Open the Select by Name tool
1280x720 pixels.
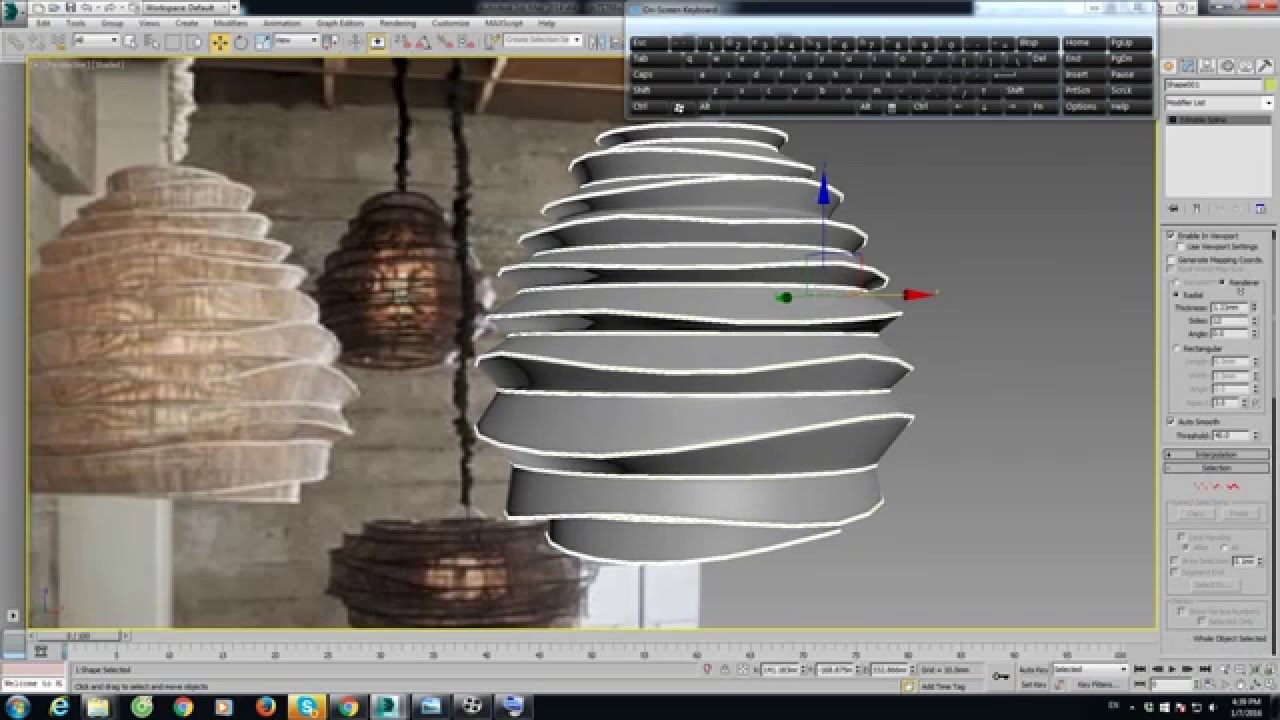coord(152,42)
